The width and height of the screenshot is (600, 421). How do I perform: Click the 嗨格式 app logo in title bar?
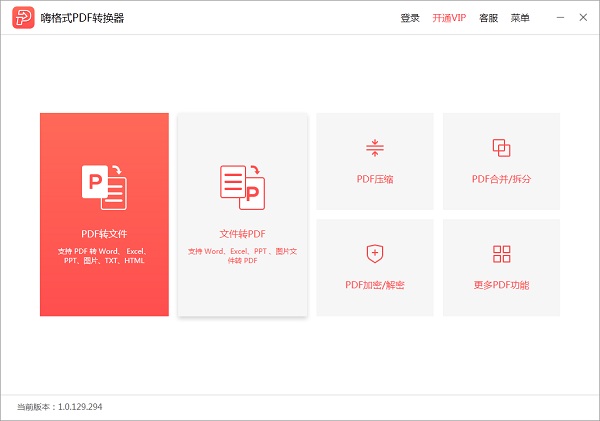(x=22, y=18)
